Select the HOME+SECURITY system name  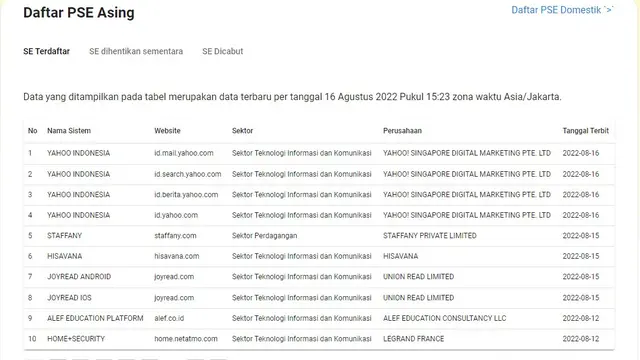coord(76,339)
